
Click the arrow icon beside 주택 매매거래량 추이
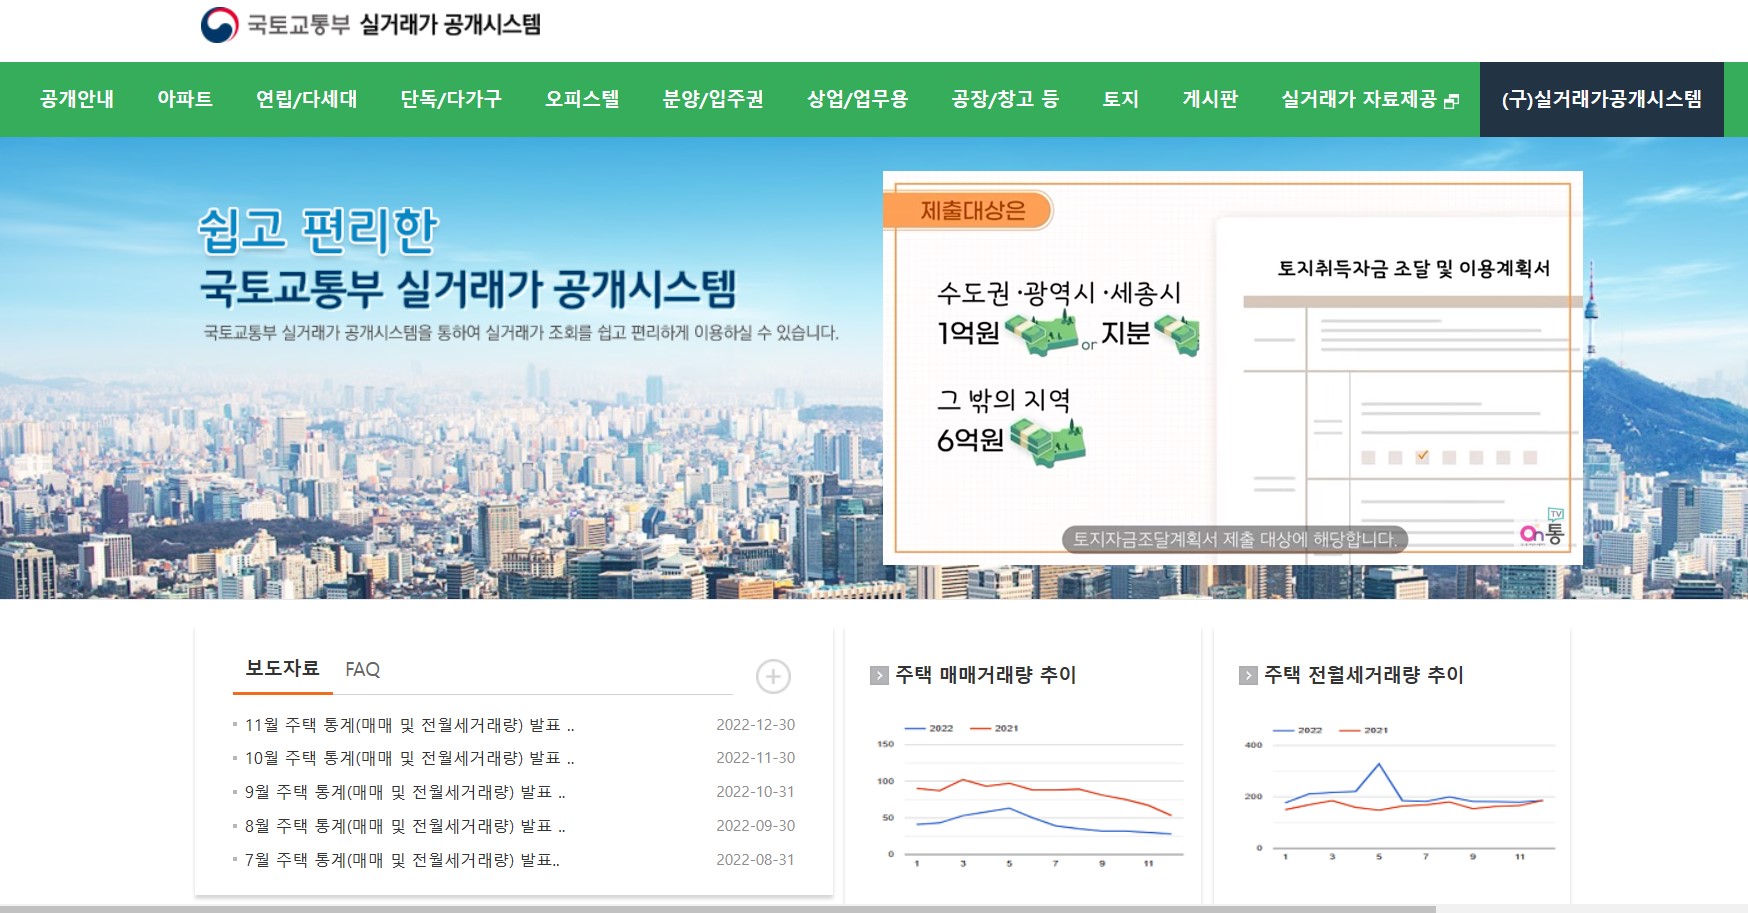[x=881, y=675]
